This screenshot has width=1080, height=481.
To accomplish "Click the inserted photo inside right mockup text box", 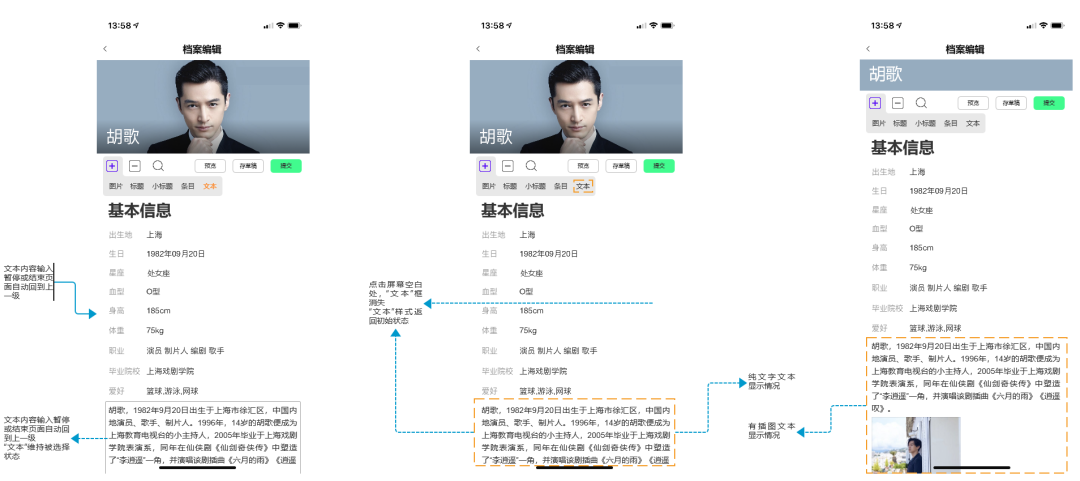I will 916,444.
